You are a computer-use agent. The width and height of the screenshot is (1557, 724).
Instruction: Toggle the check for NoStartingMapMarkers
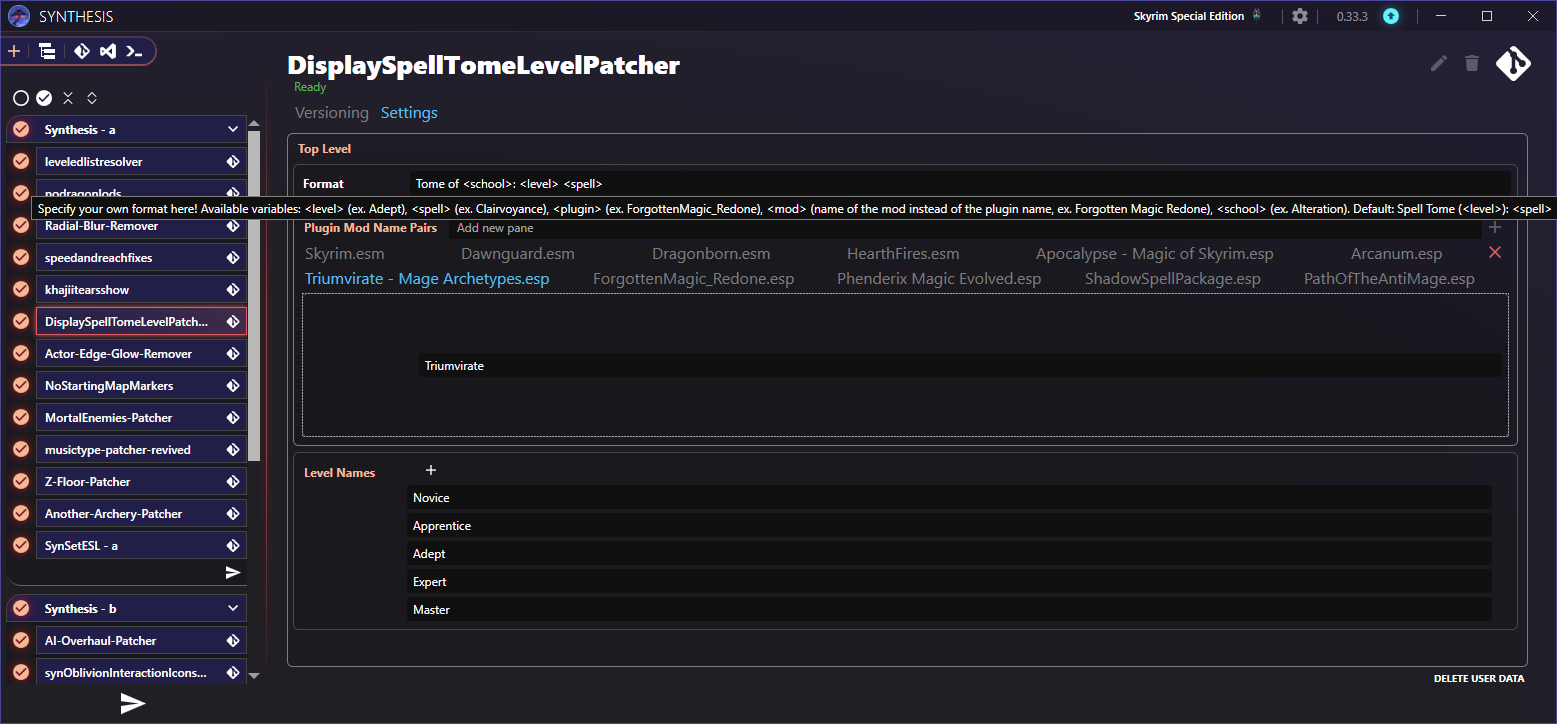pos(21,386)
